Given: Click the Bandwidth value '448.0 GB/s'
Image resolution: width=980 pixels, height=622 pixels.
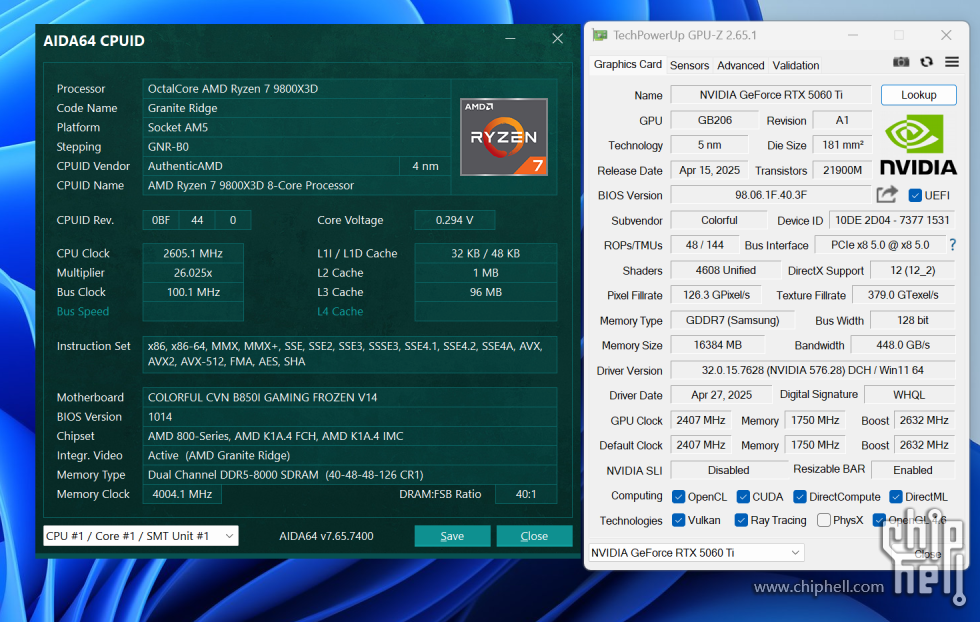Looking at the screenshot, I should coord(902,345).
